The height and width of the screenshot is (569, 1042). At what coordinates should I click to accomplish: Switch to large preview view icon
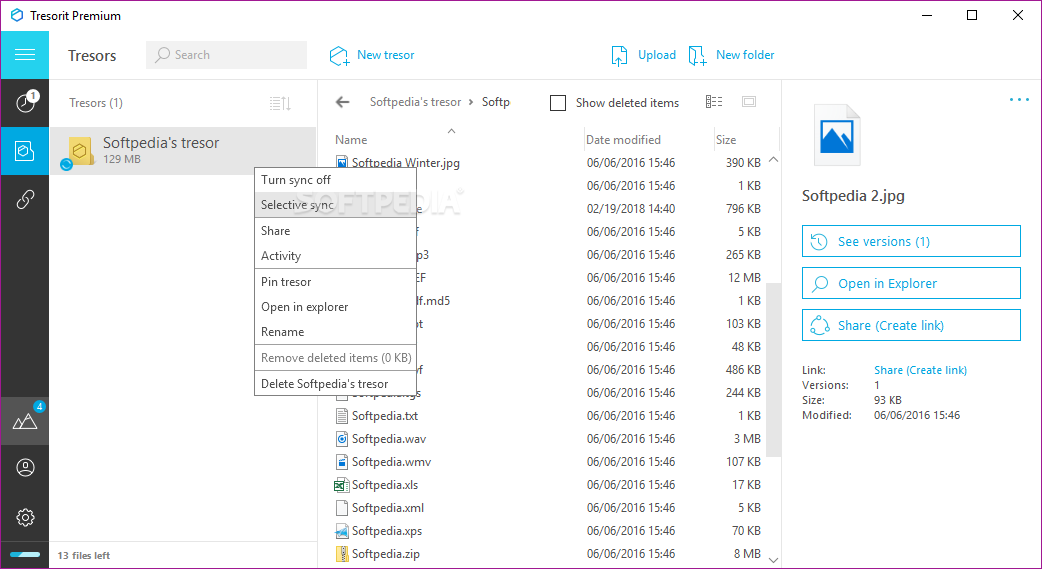(x=749, y=102)
